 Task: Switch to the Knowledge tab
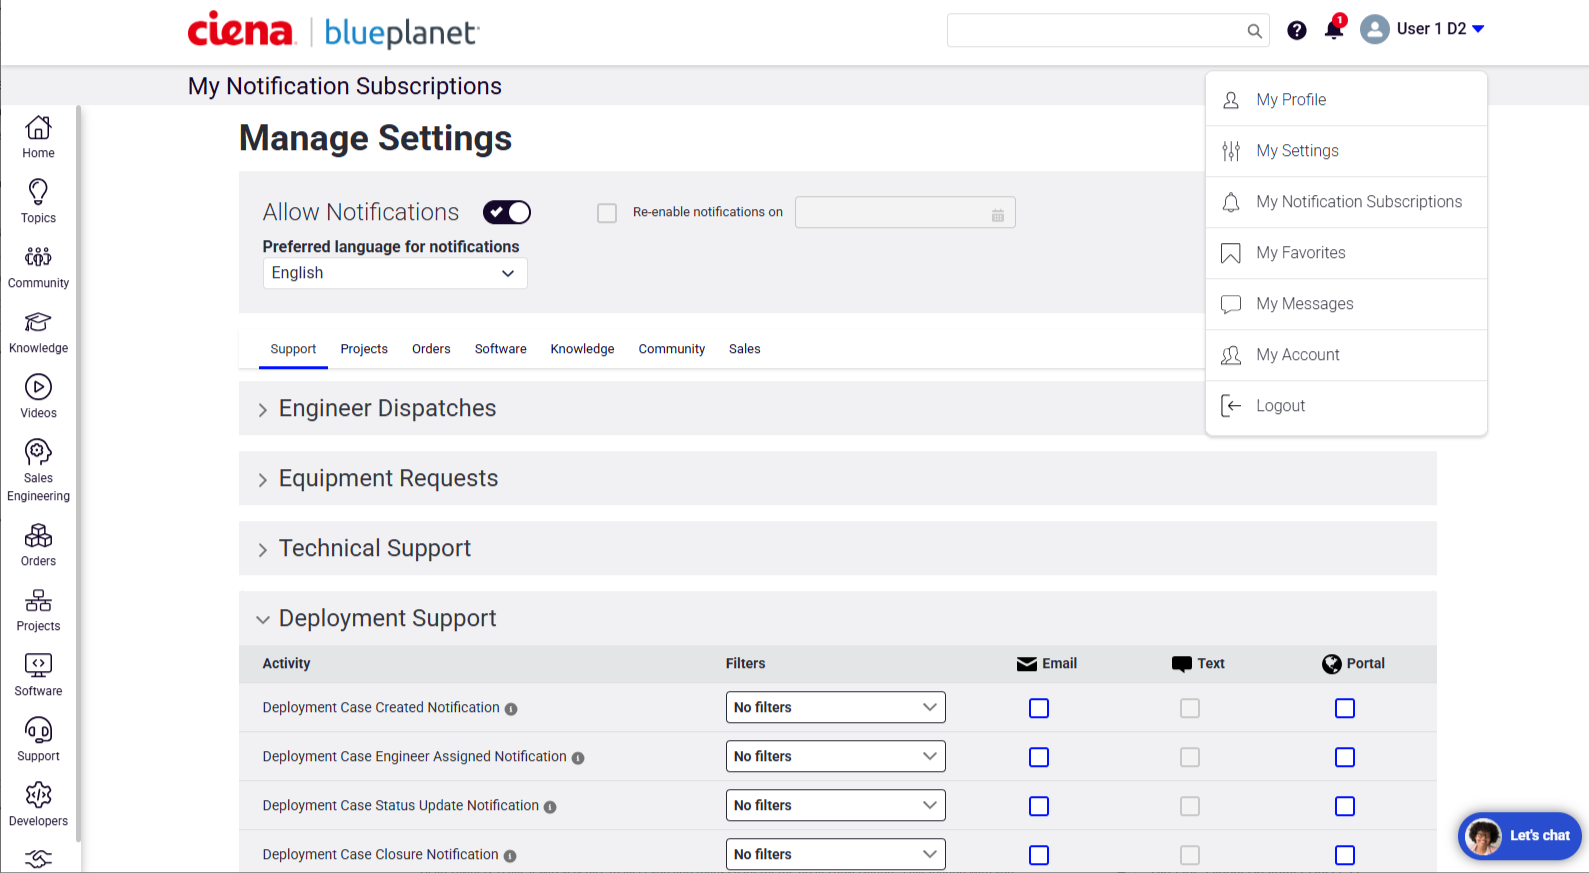(582, 349)
